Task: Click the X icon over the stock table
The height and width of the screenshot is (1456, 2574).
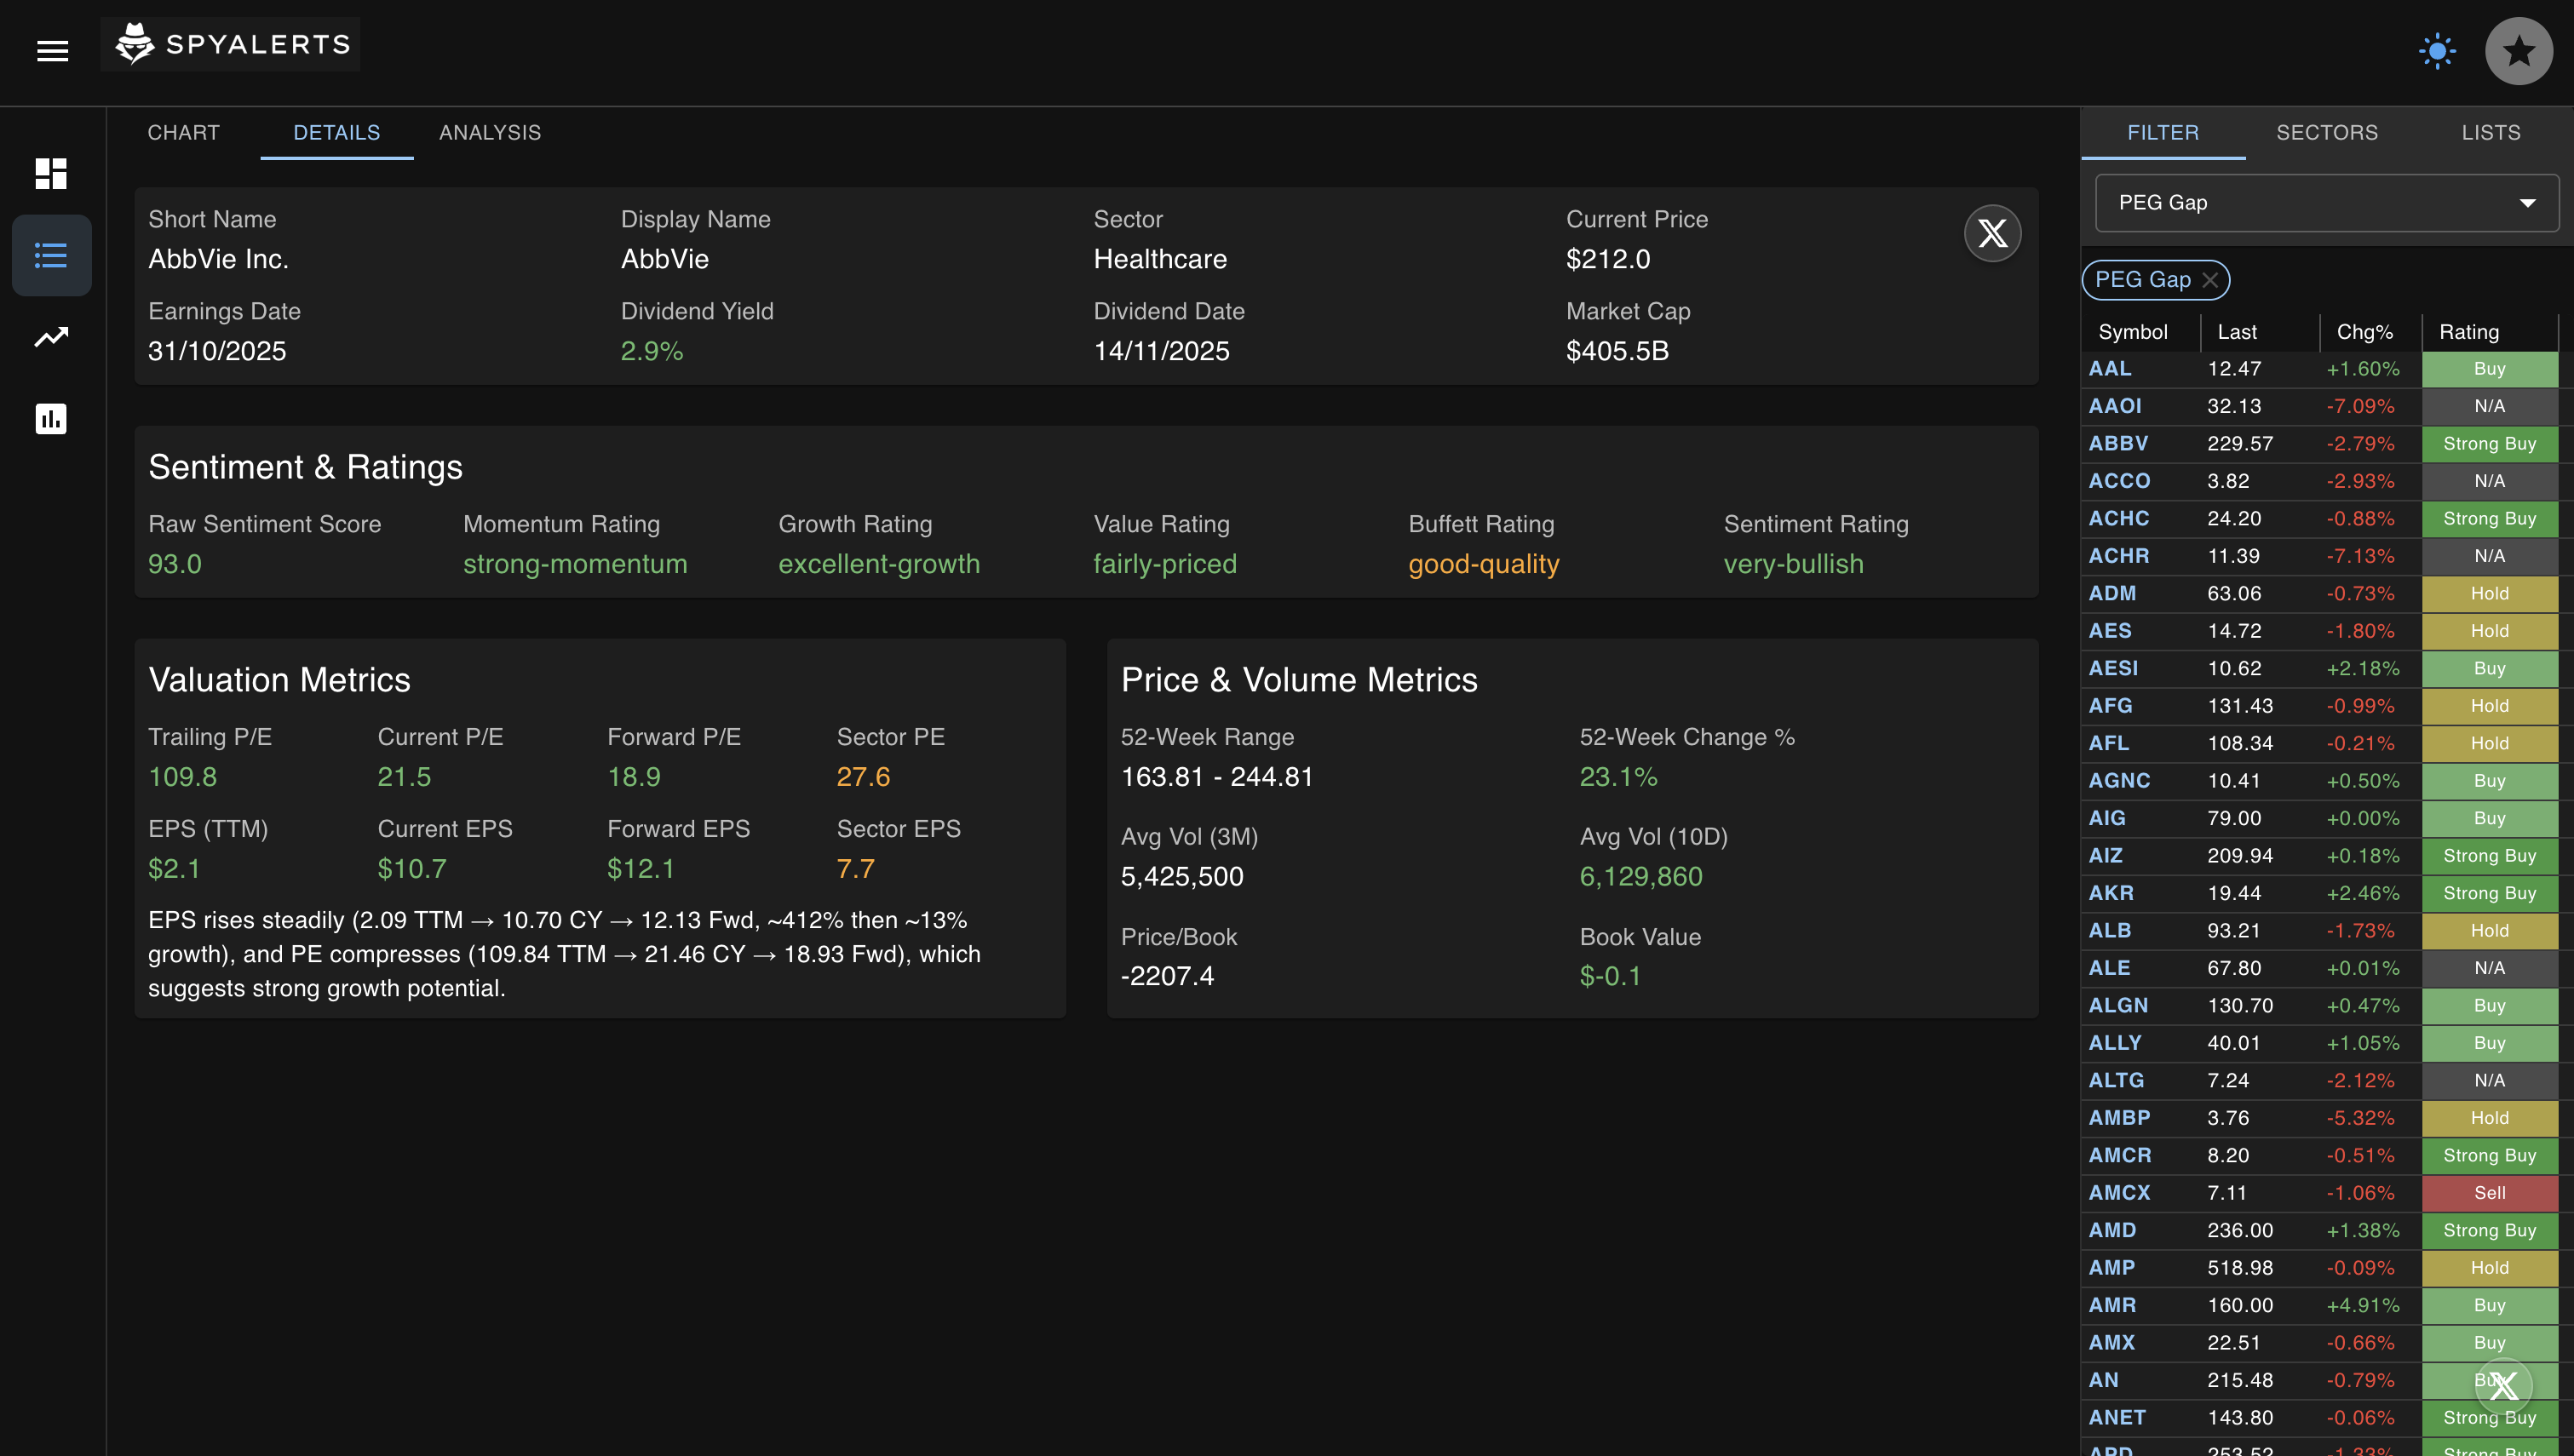Action: point(2505,1385)
